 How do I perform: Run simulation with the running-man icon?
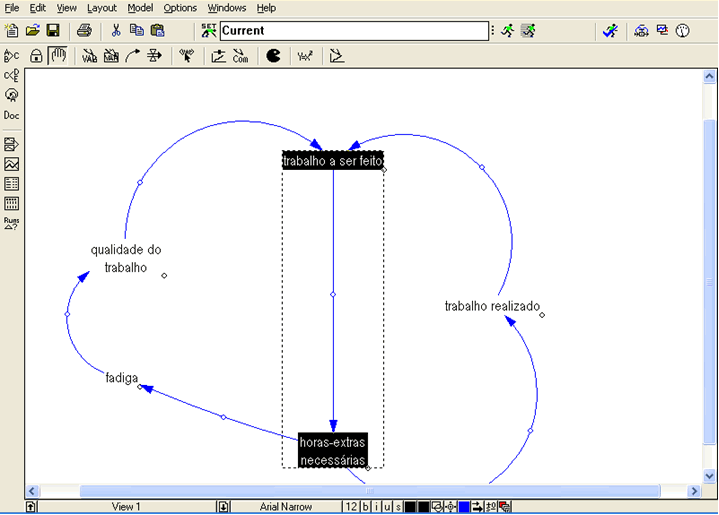508,31
